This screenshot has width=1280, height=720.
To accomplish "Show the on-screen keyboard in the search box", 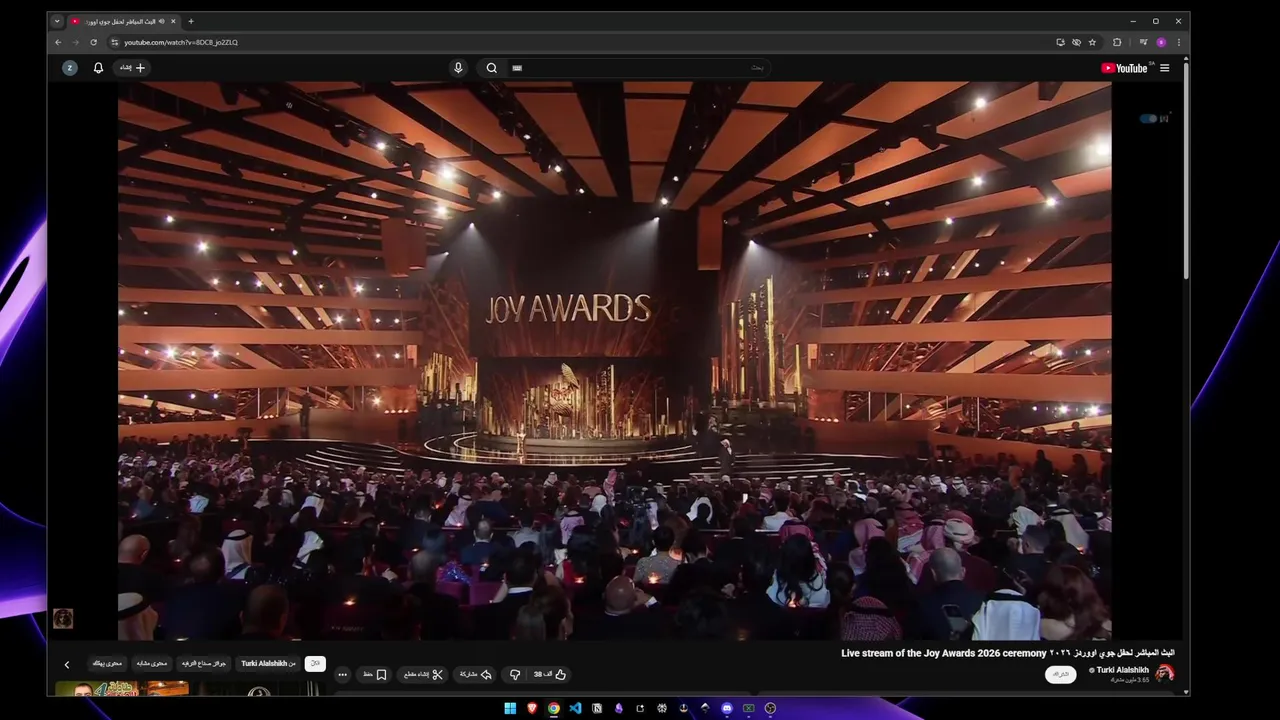I will 517,68.
